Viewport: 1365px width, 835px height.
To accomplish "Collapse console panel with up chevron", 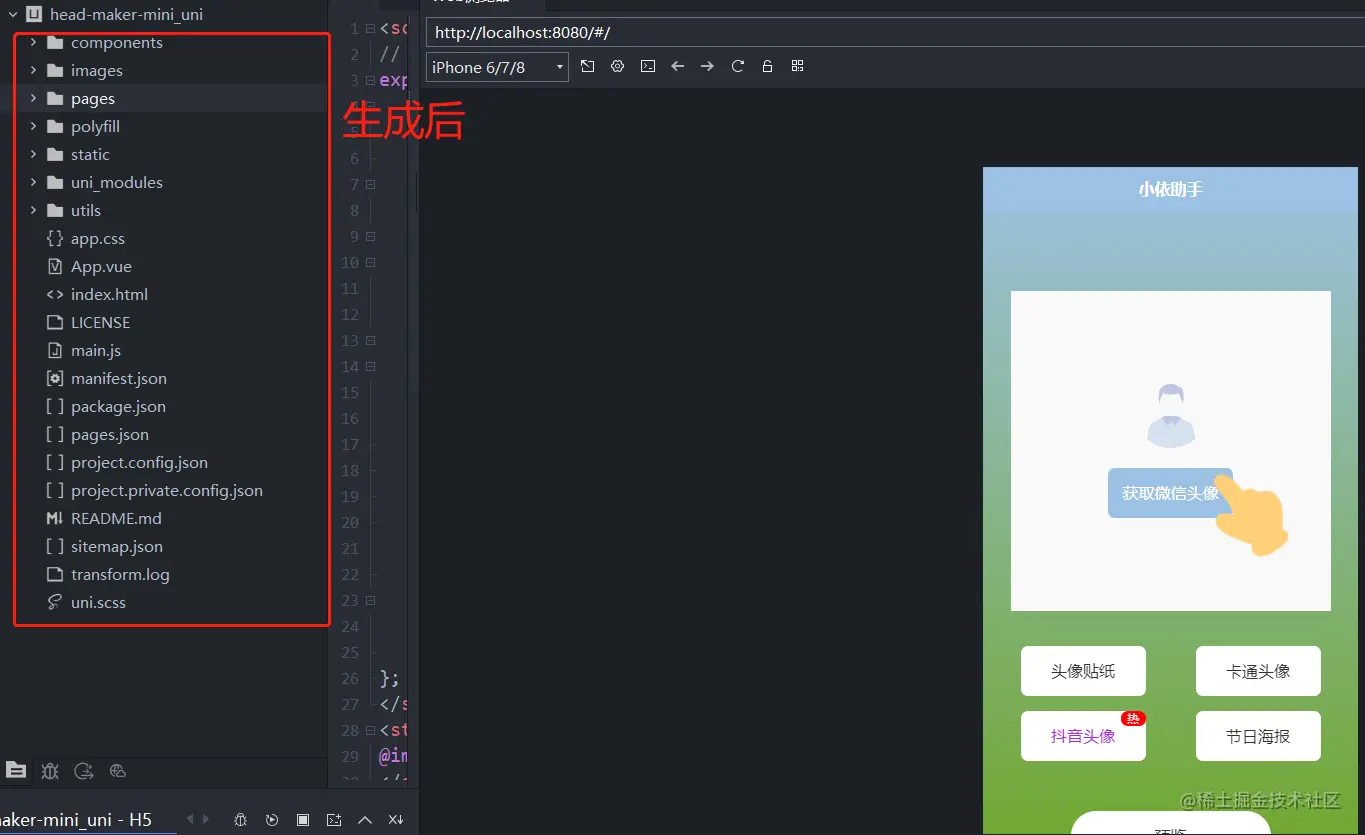I will click(x=365, y=819).
